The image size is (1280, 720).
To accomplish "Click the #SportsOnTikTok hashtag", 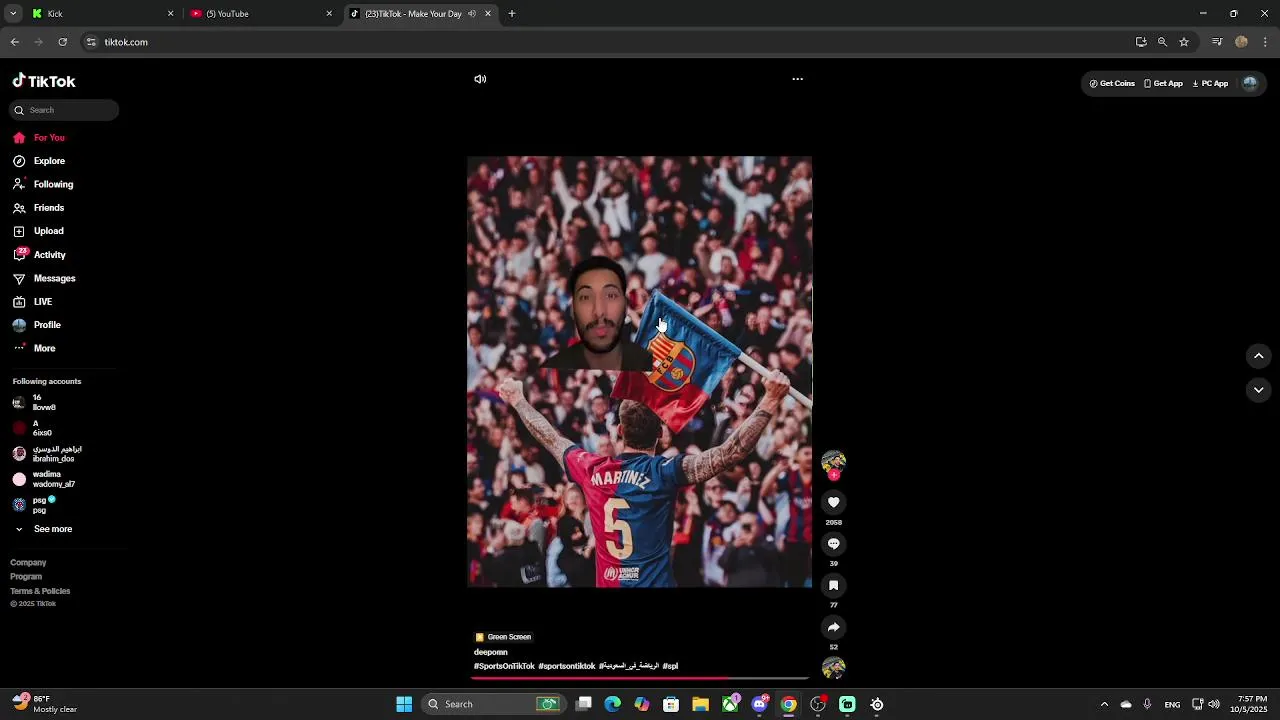I will click(x=504, y=666).
